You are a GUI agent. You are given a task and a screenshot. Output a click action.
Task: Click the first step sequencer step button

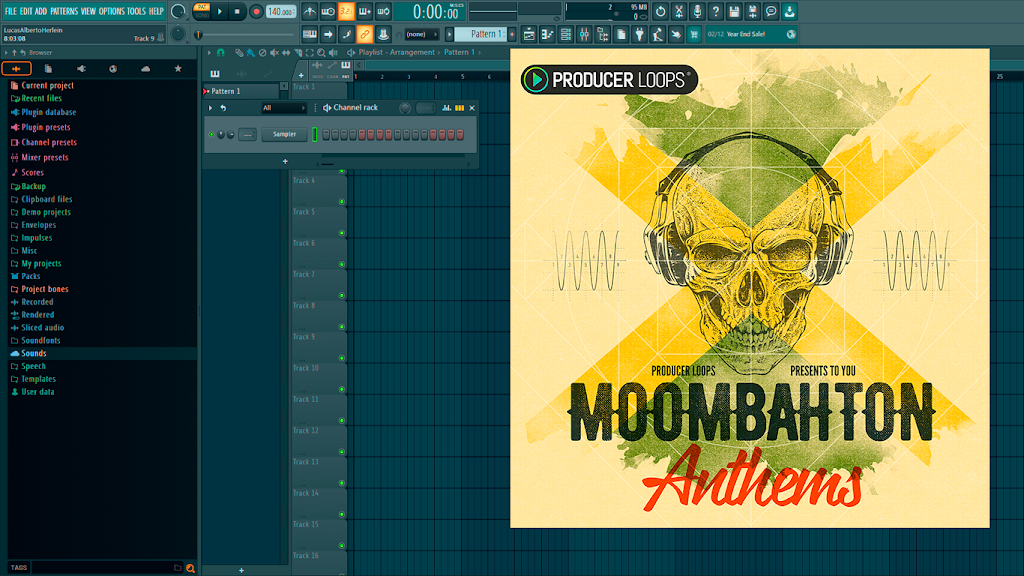coord(326,135)
